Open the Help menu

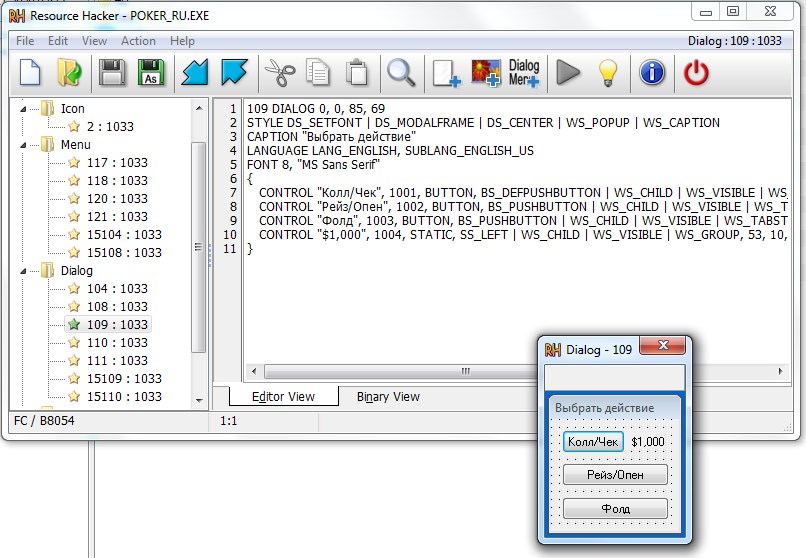182,41
